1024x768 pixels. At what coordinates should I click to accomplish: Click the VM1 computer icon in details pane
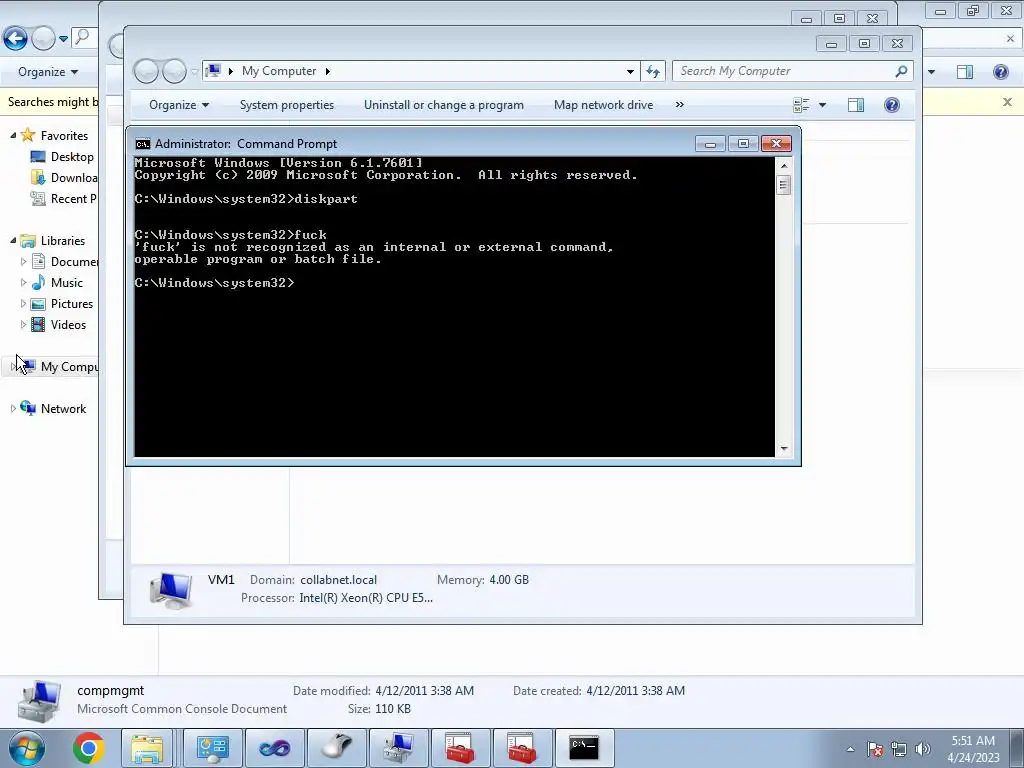point(170,590)
